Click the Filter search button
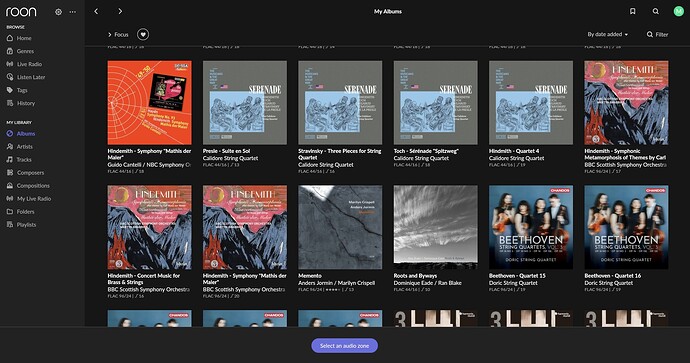Screen dimensions: 690x363 coord(657,34)
